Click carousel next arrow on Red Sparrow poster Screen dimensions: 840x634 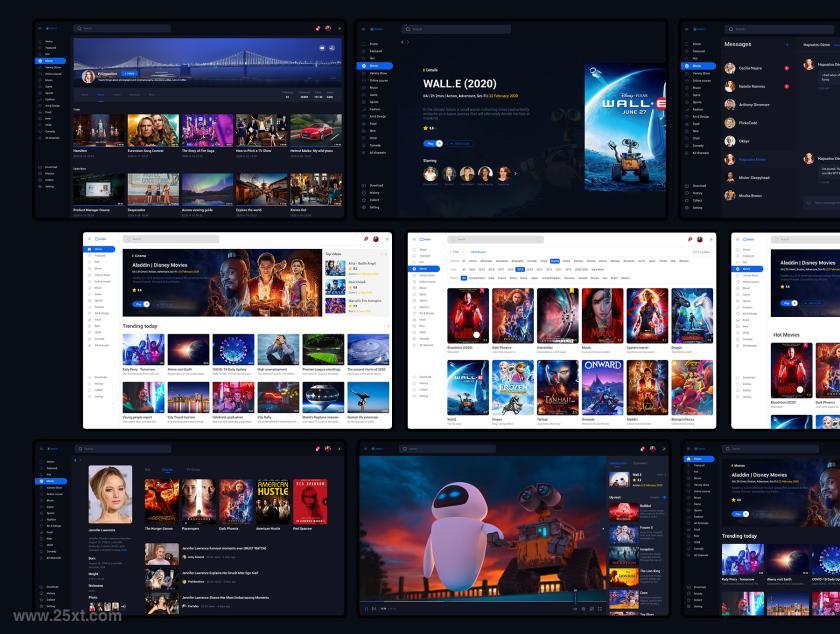[x=326, y=502]
